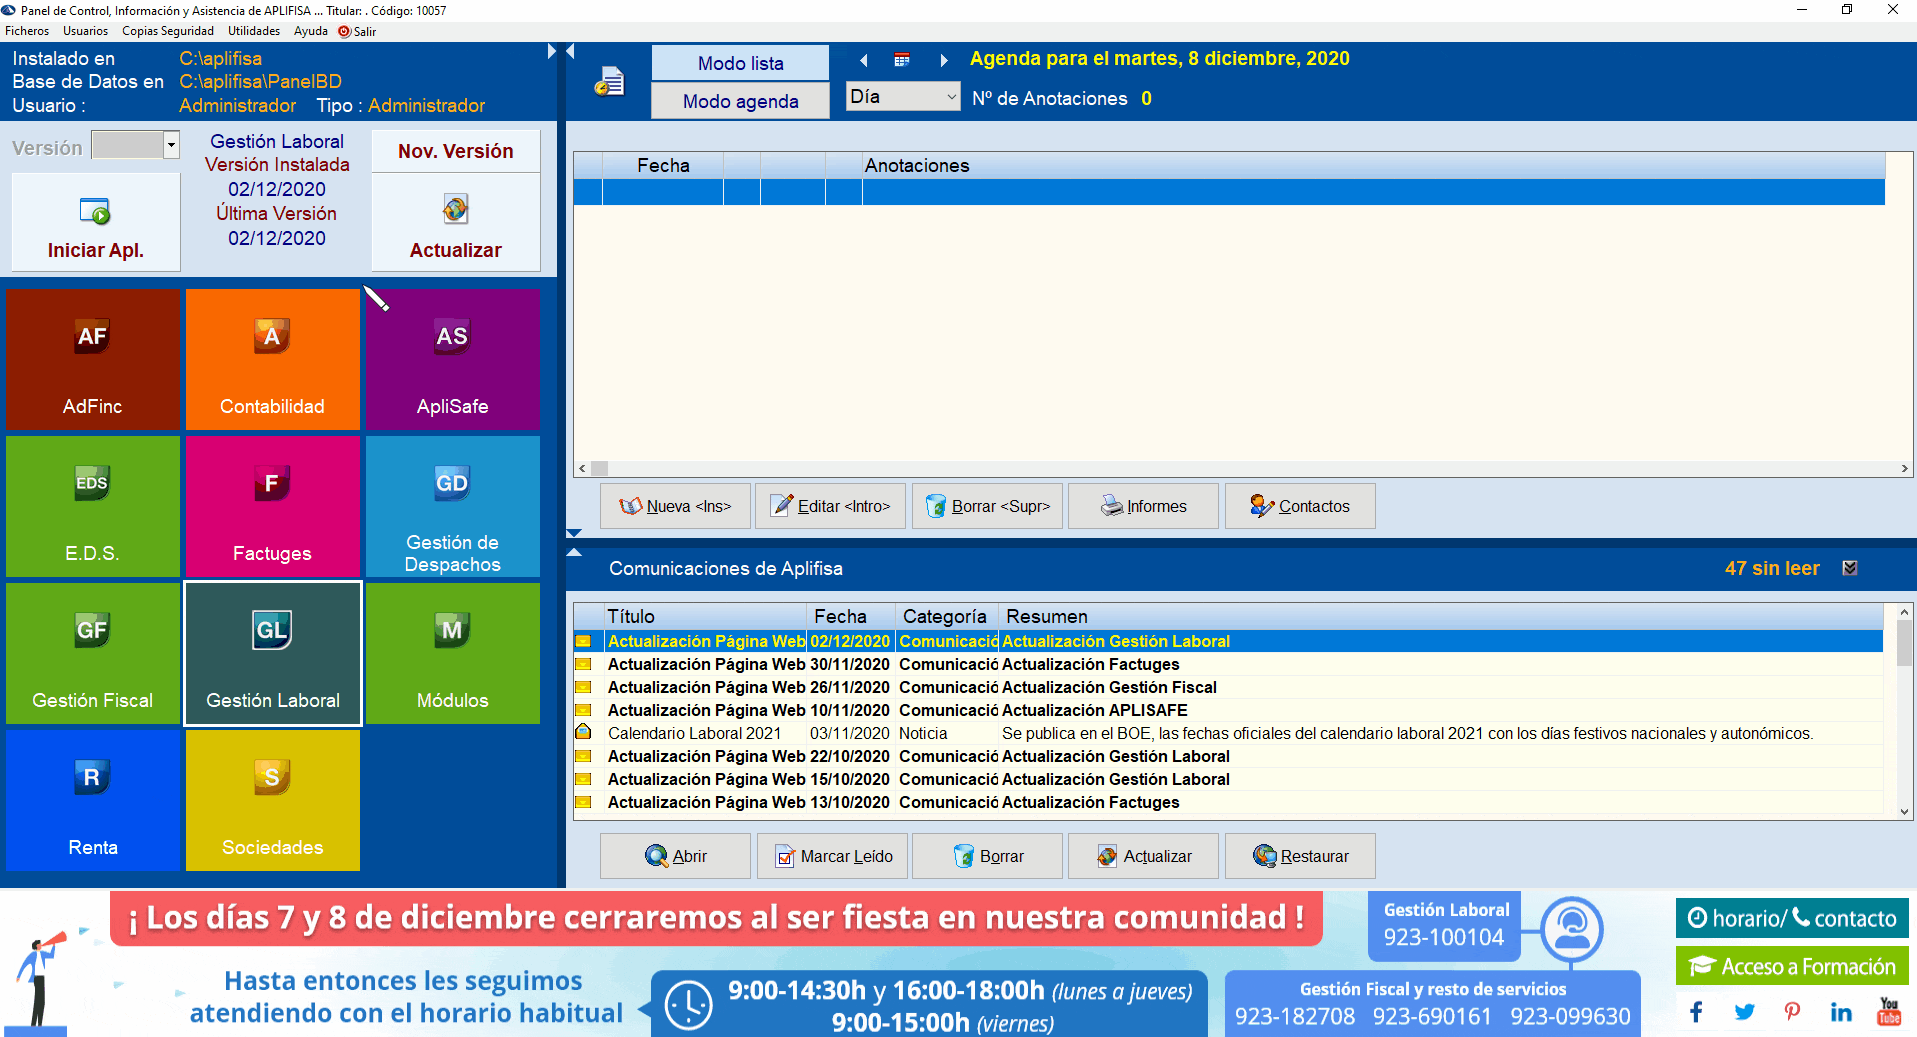Screen dimensions: 1917x1037
Task: Toggle the unread filter checkbox beside 47 sin leer
Action: 1850,568
